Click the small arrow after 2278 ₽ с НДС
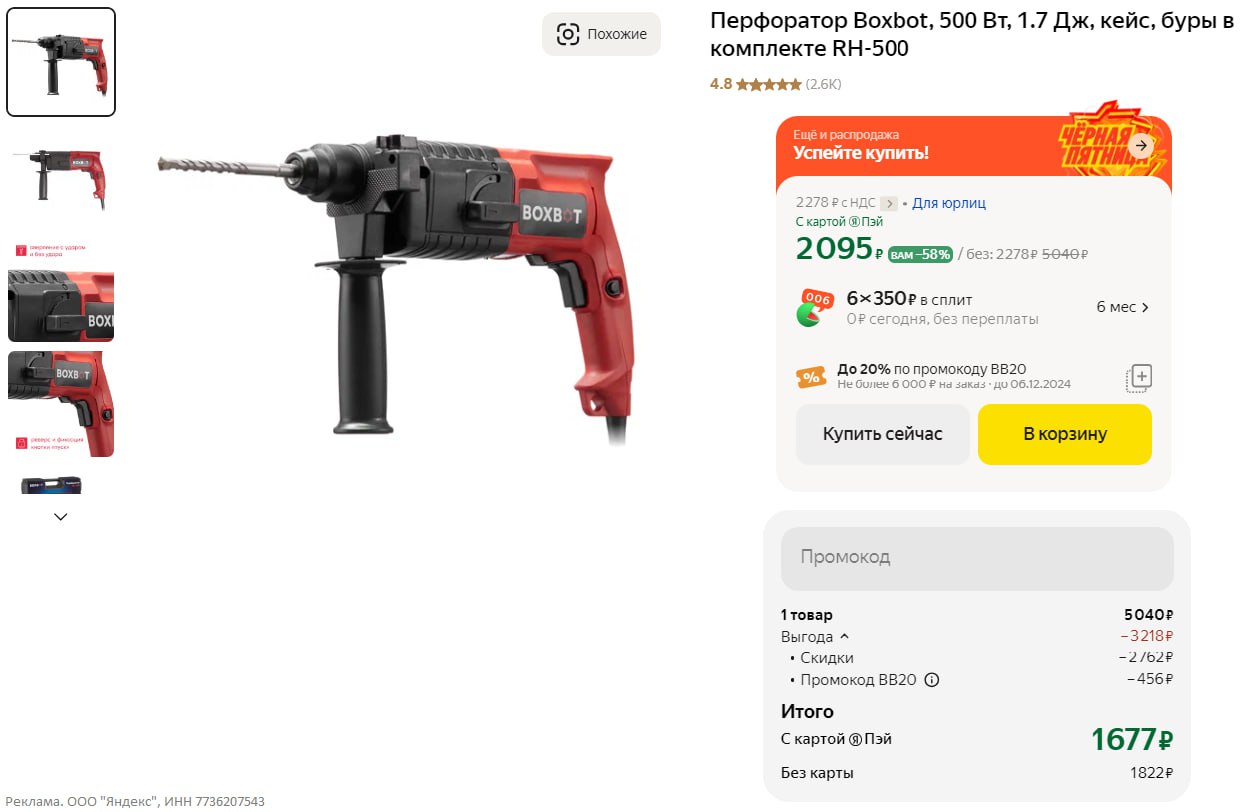 tap(889, 203)
